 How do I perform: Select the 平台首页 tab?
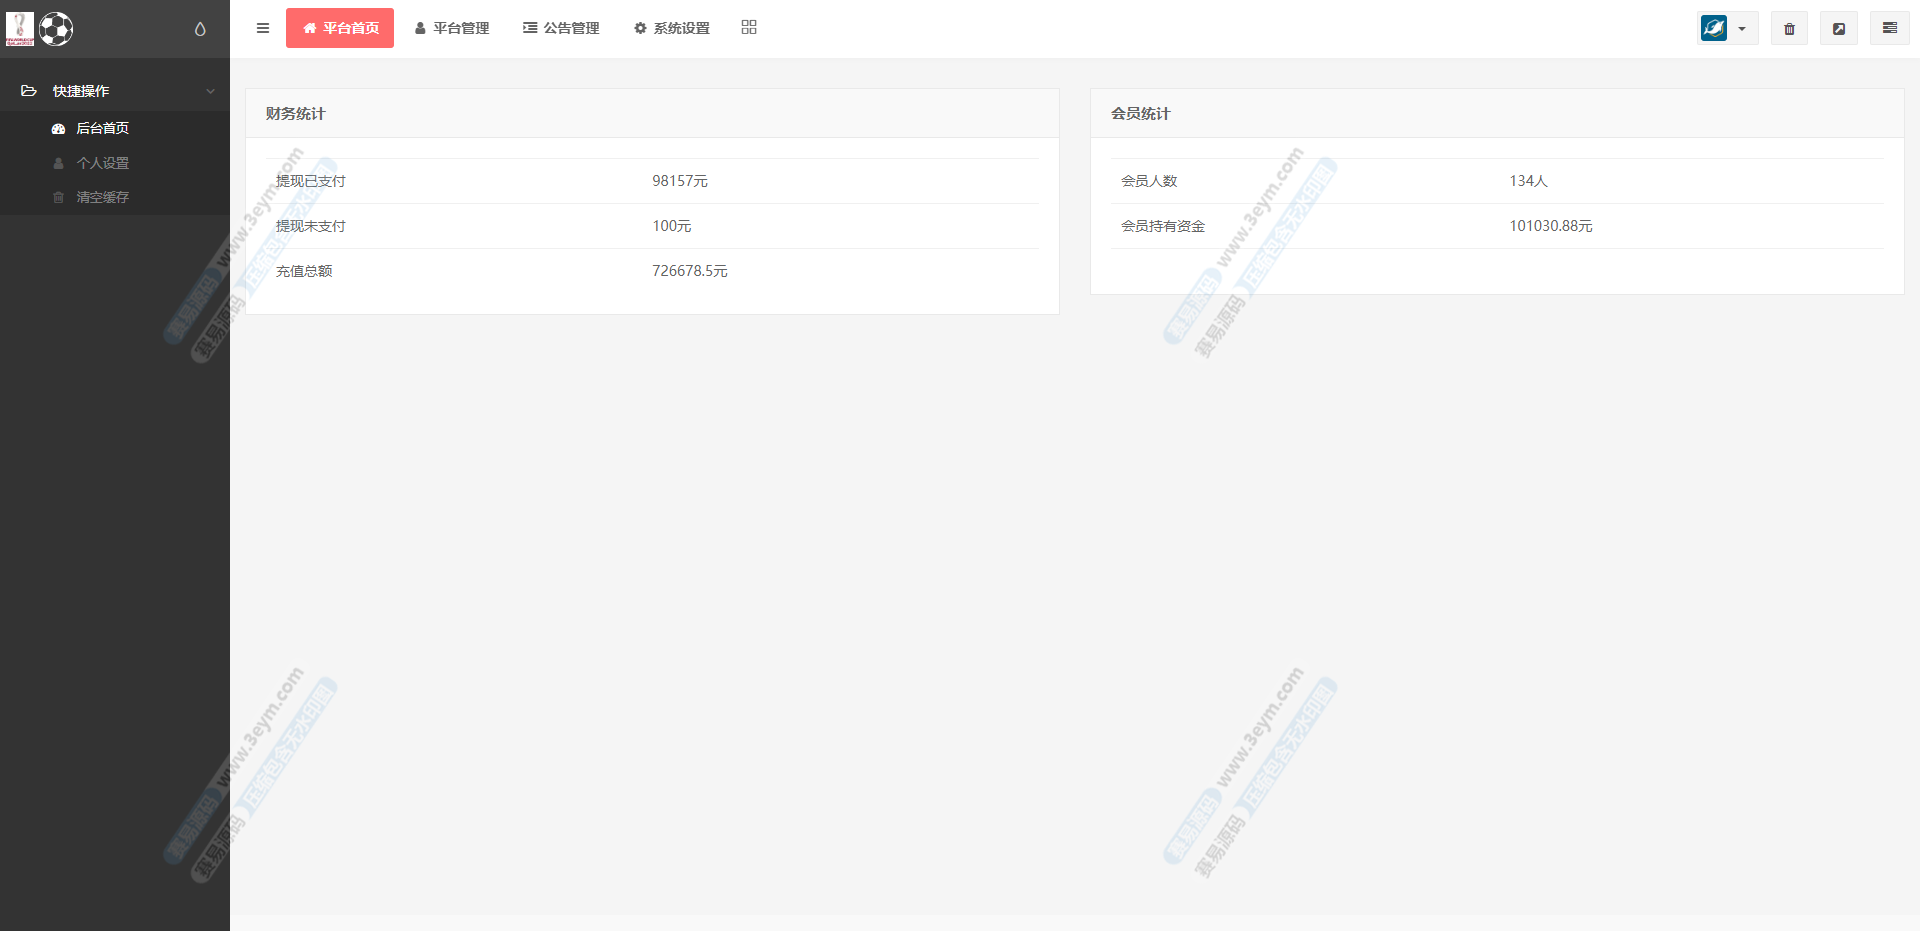click(x=340, y=28)
